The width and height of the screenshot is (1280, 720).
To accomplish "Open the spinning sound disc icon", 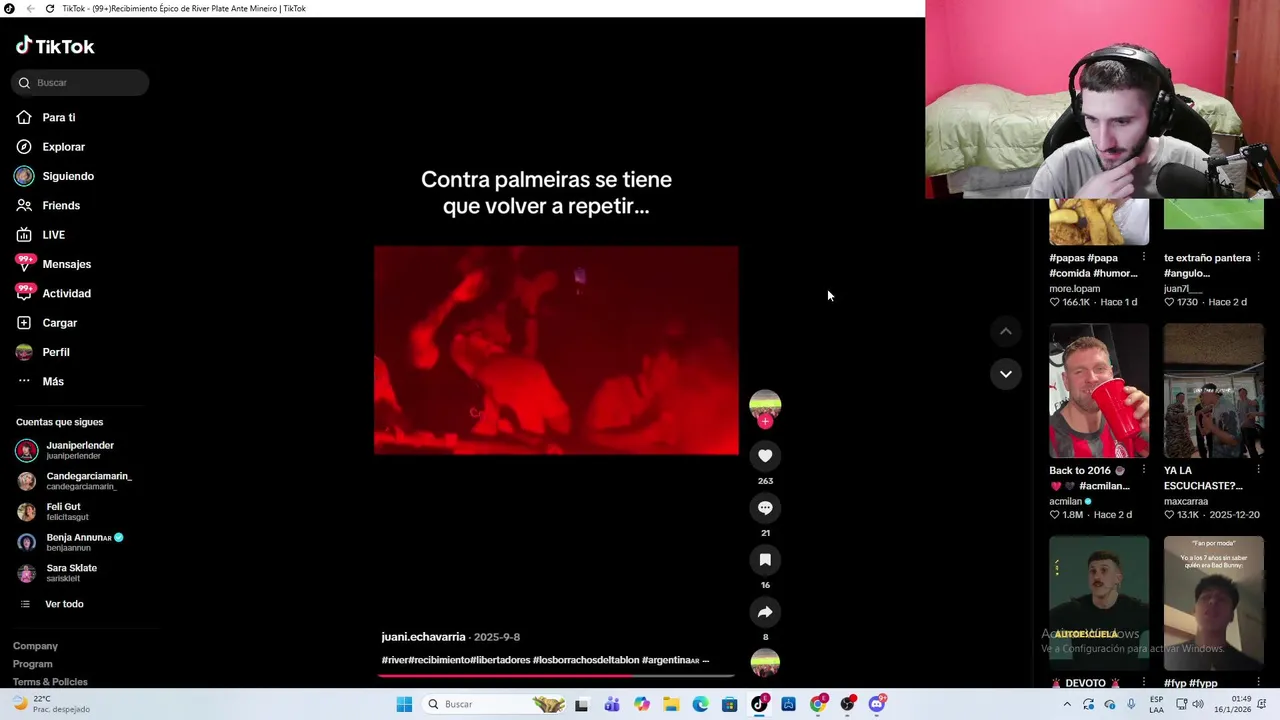I will tap(765, 663).
